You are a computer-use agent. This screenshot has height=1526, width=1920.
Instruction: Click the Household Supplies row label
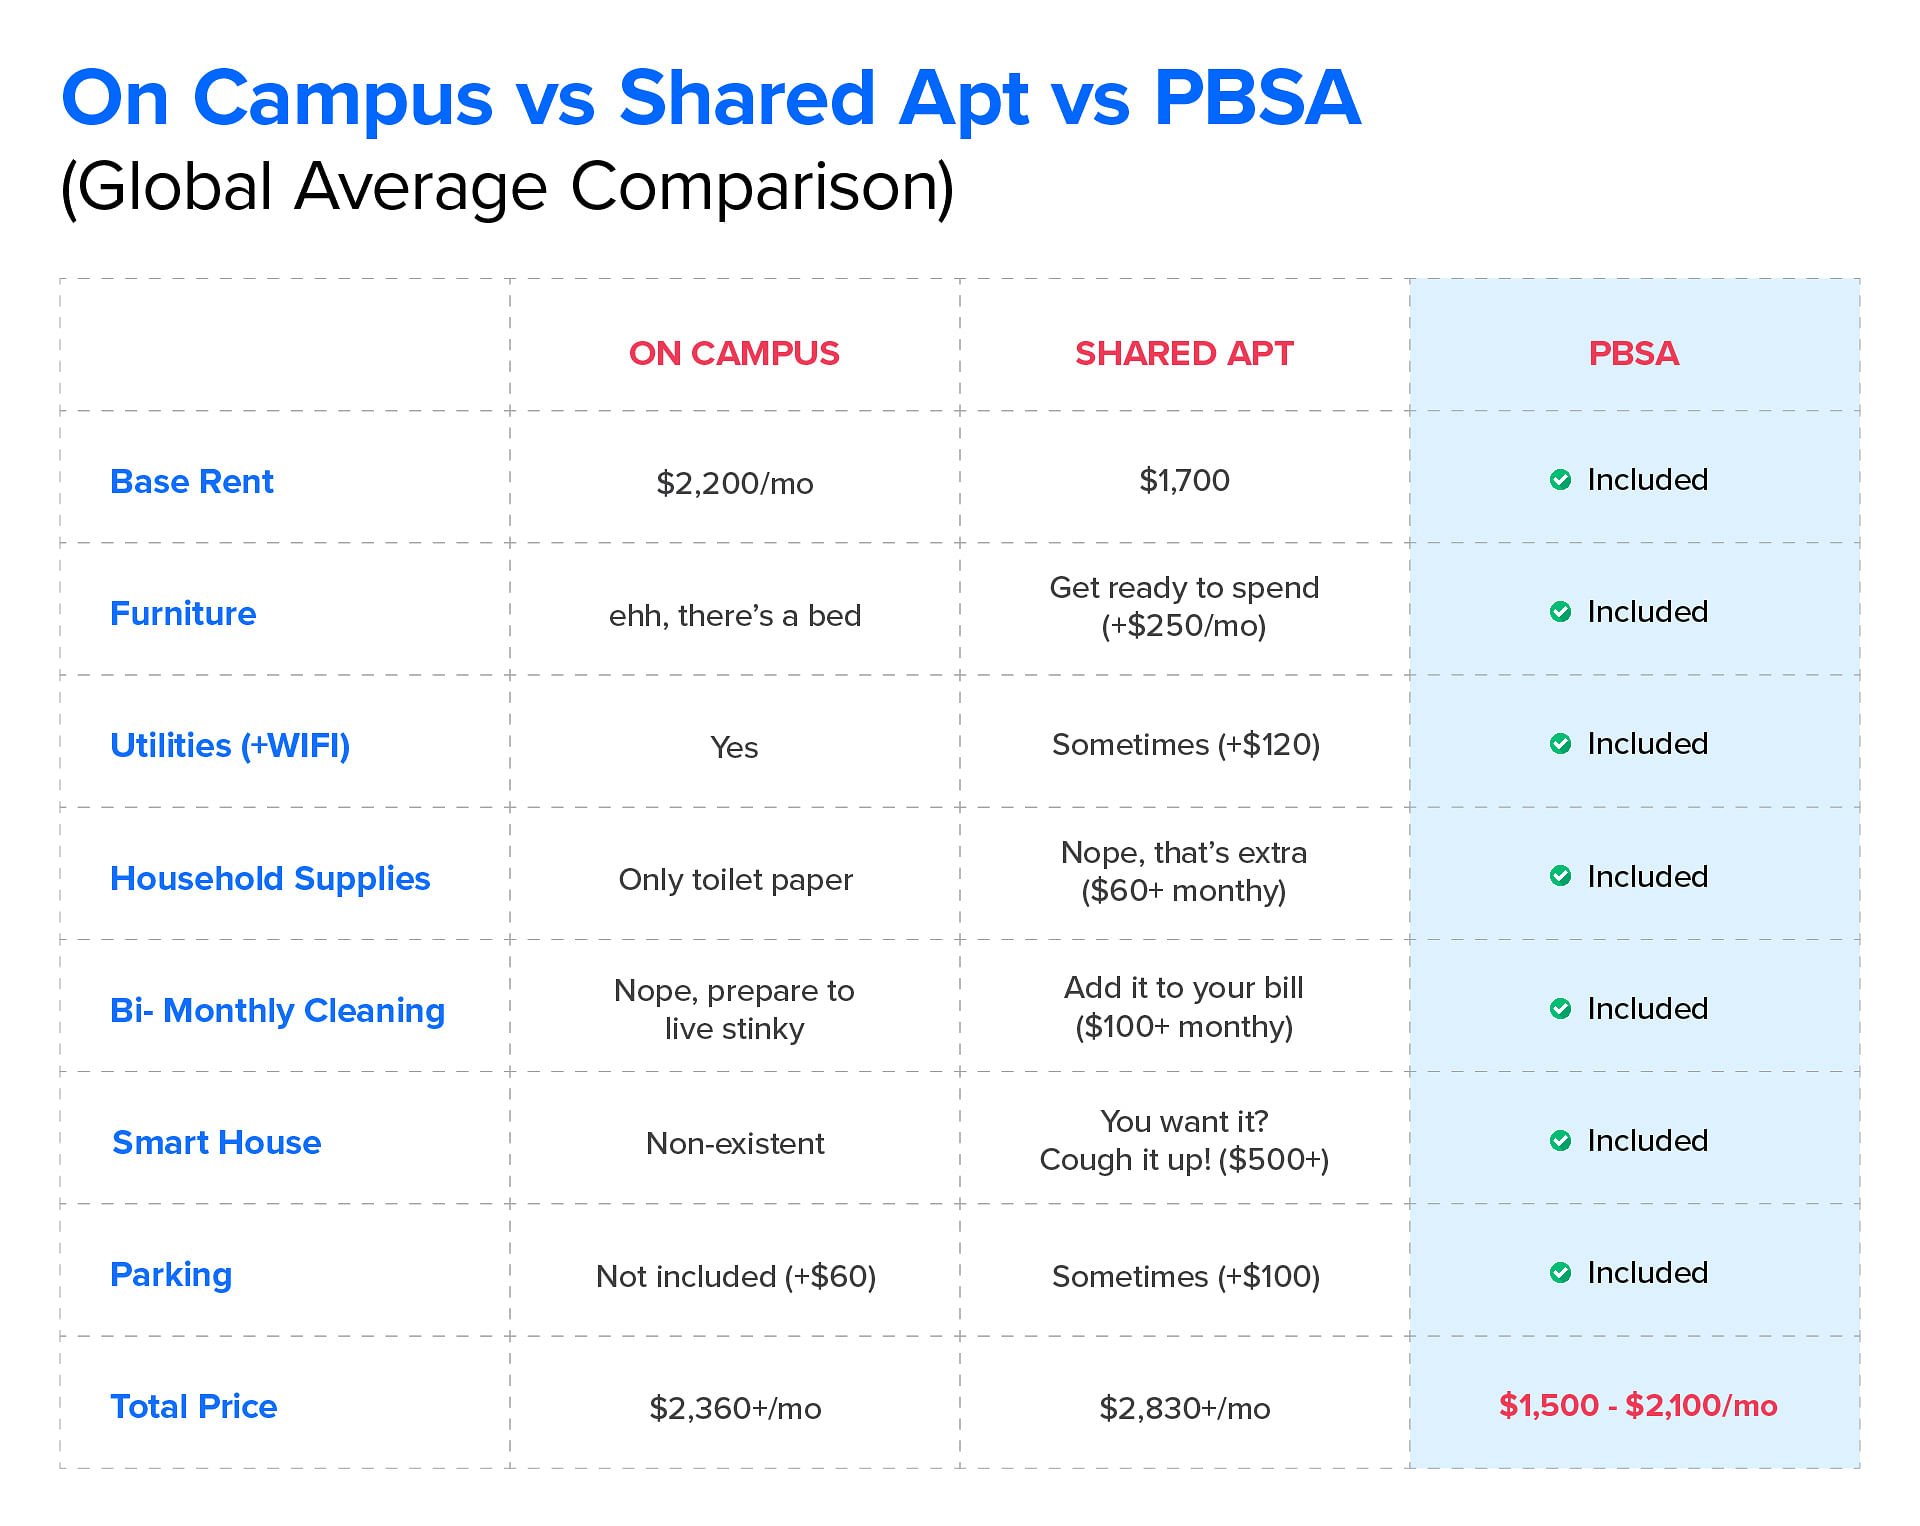point(270,878)
